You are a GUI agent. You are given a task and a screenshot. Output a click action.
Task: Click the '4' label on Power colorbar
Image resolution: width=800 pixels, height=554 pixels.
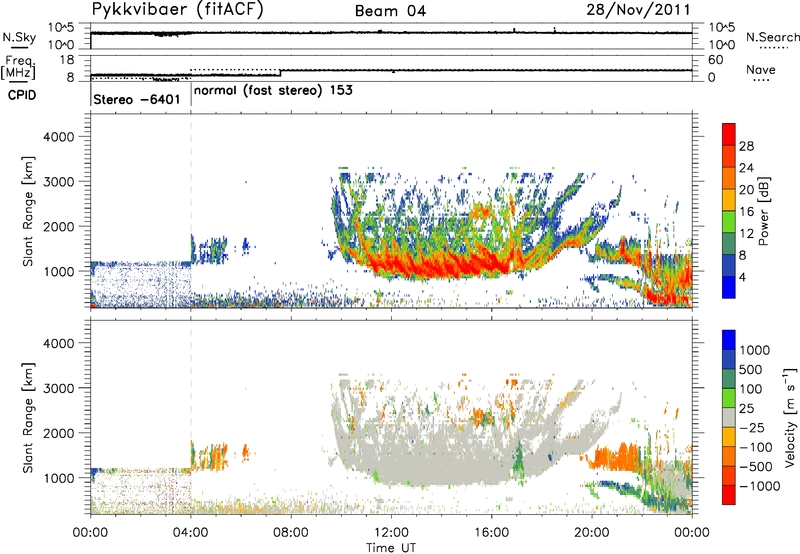(742, 278)
